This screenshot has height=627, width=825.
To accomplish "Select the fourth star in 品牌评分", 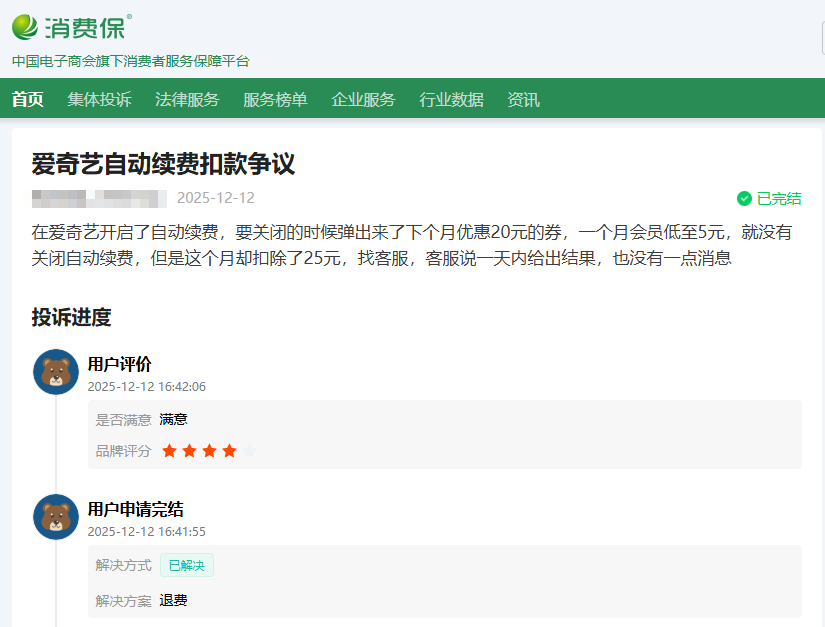I will [x=229, y=451].
